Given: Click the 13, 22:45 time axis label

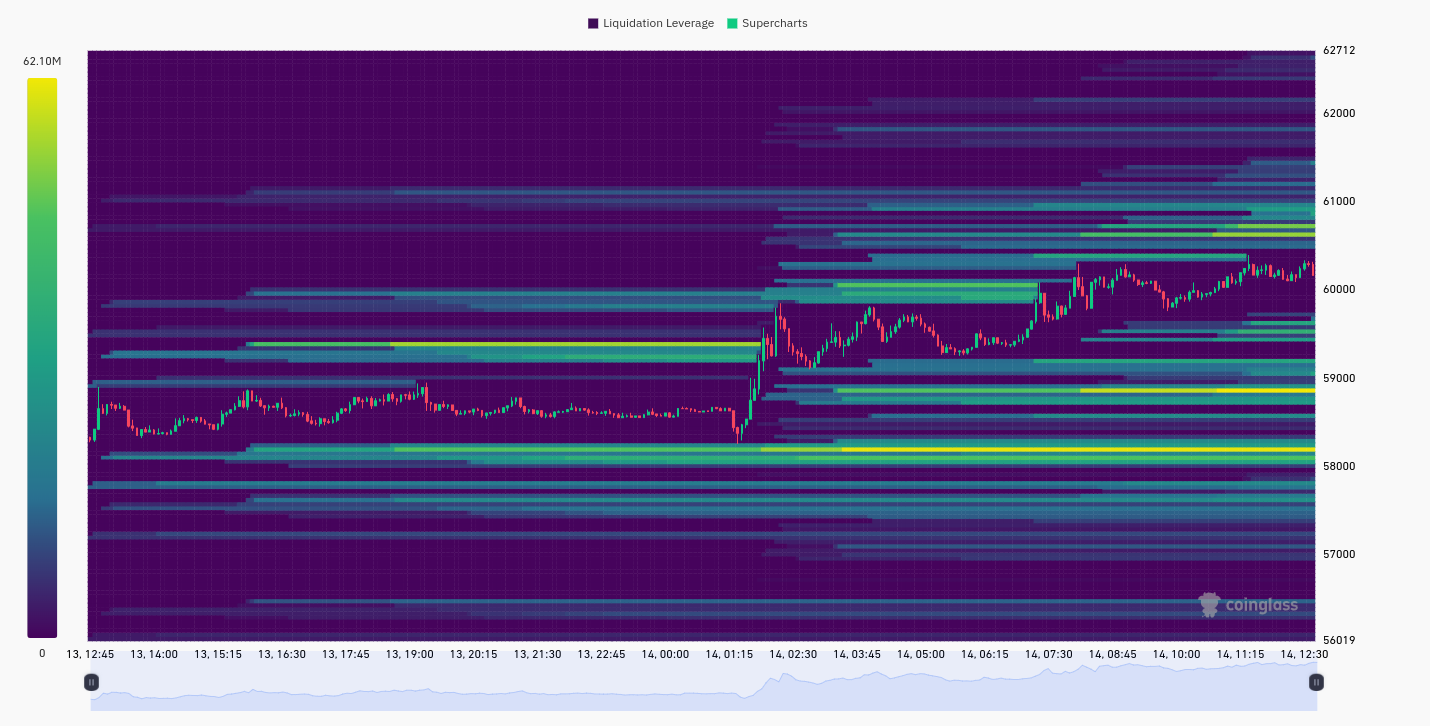Looking at the screenshot, I should coord(602,654).
